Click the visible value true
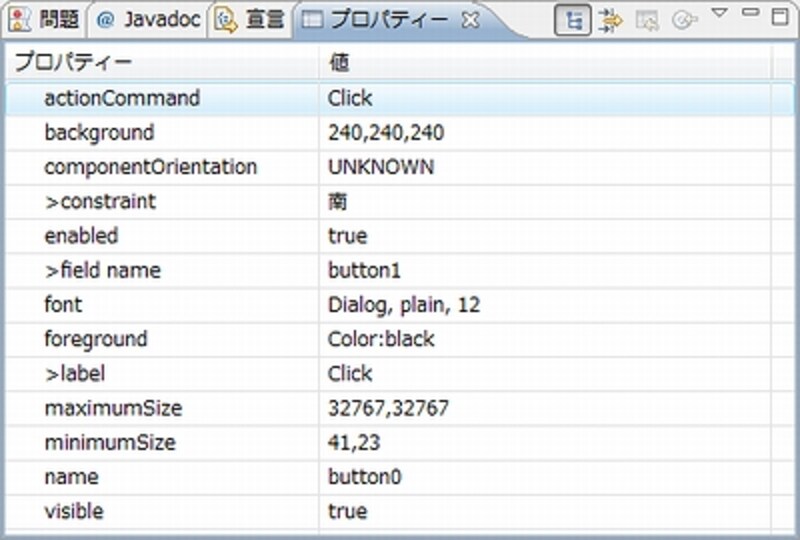 click(348, 511)
